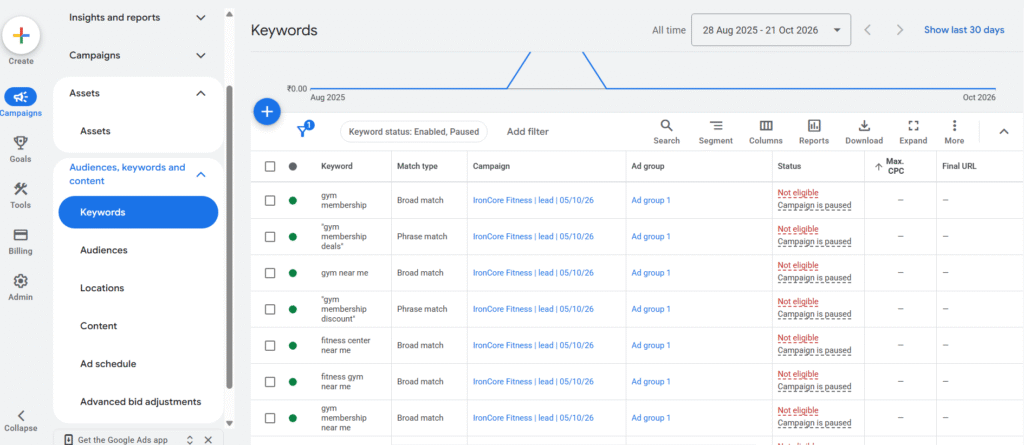Image resolution: width=1024 pixels, height=445 pixels.
Task: Click the status dot column header
Action: pyautogui.click(x=293, y=167)
